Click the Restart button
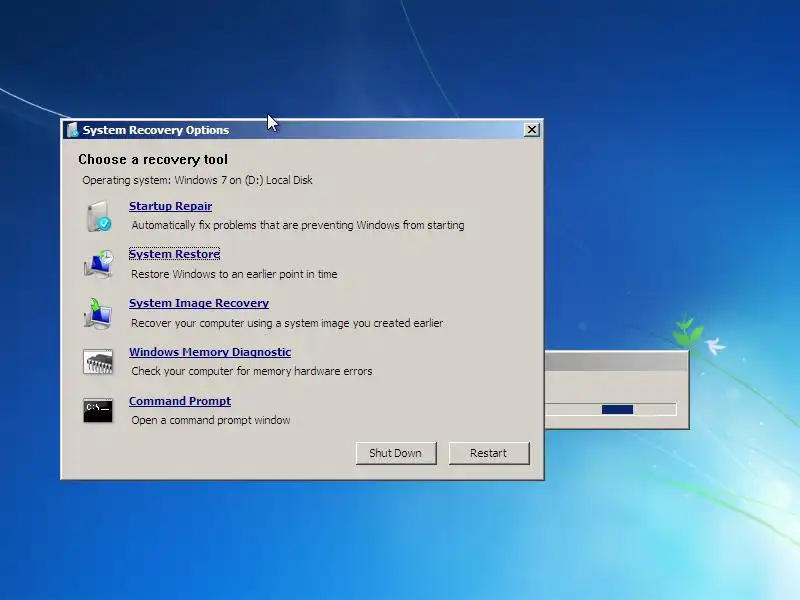 point(489,453)
